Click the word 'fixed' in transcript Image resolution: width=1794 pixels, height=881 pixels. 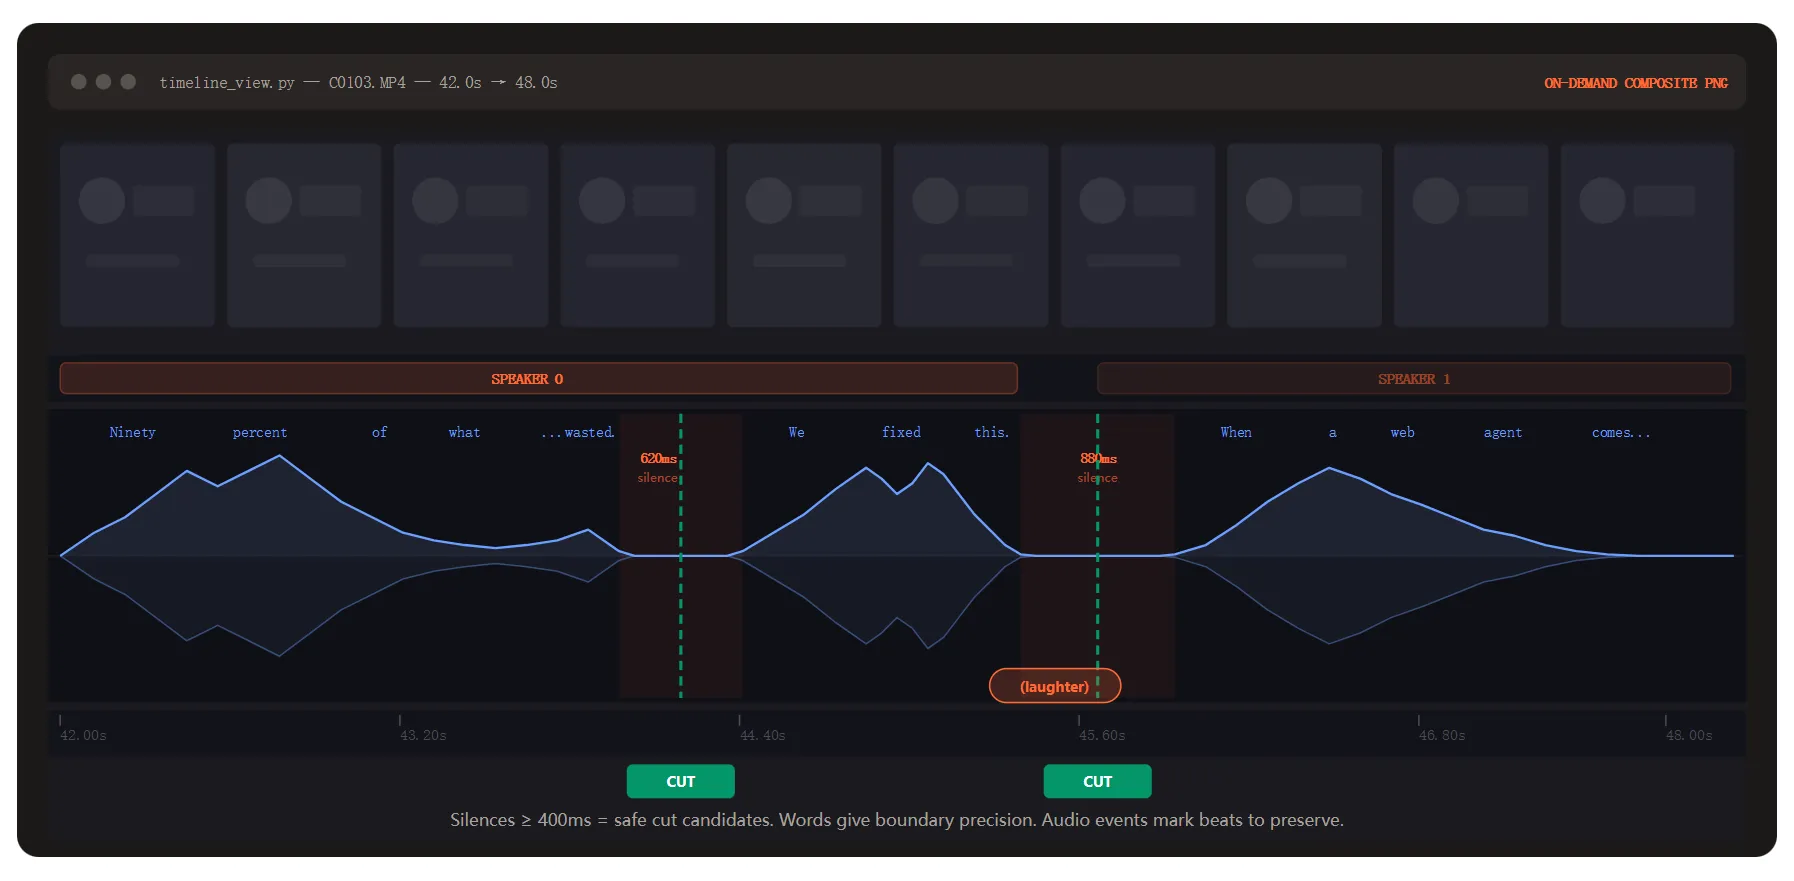[901, 432]
